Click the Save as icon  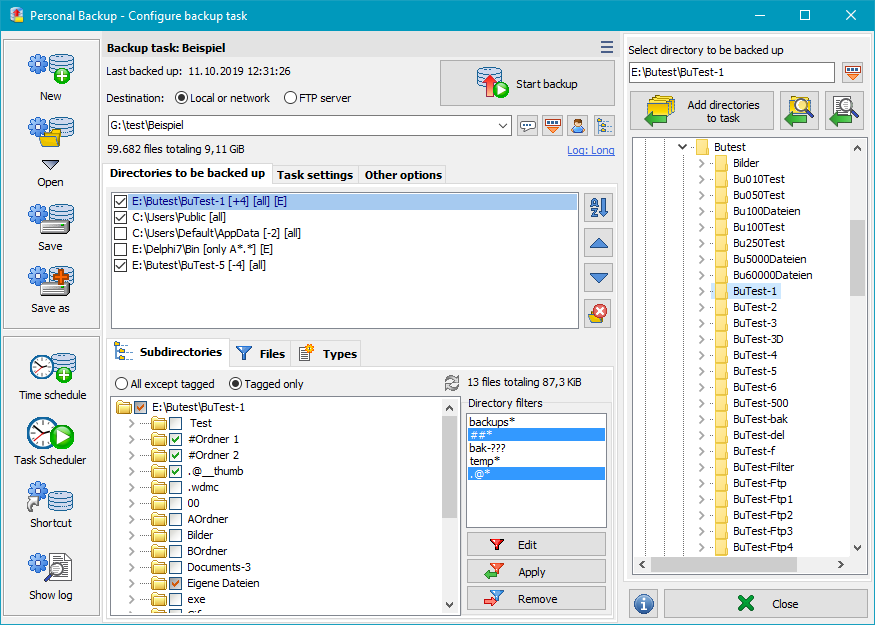(x=51, y=286)
